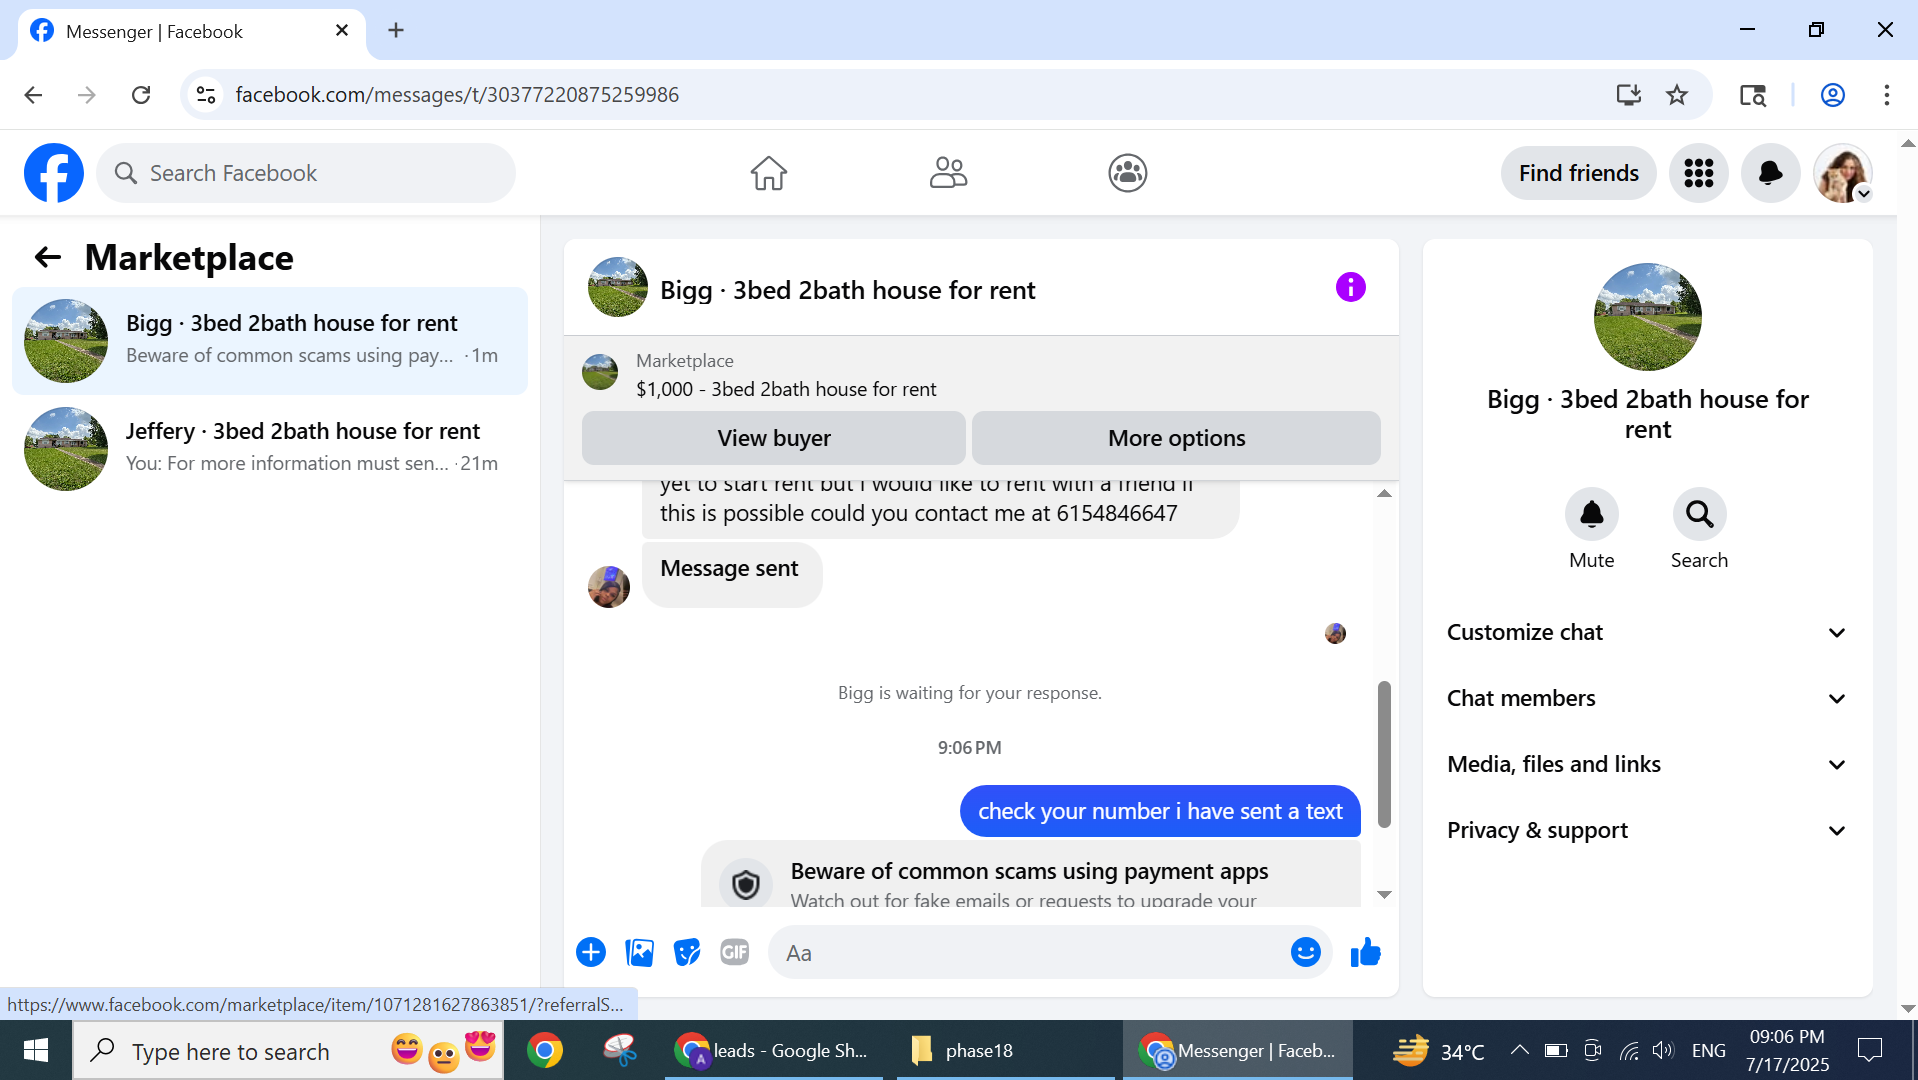Viewport: 1918px width, 1080px height.
Task: Install app icon in address bar
Action: tap(1629, 95)
